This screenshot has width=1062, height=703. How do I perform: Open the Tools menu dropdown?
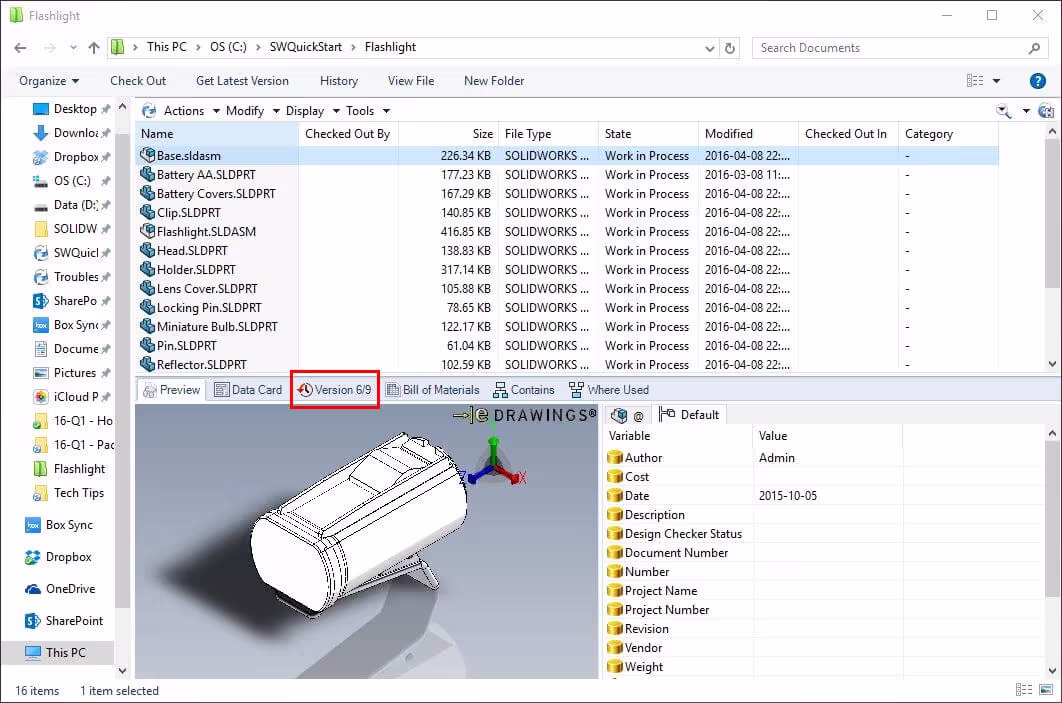(x=386, y=110)
